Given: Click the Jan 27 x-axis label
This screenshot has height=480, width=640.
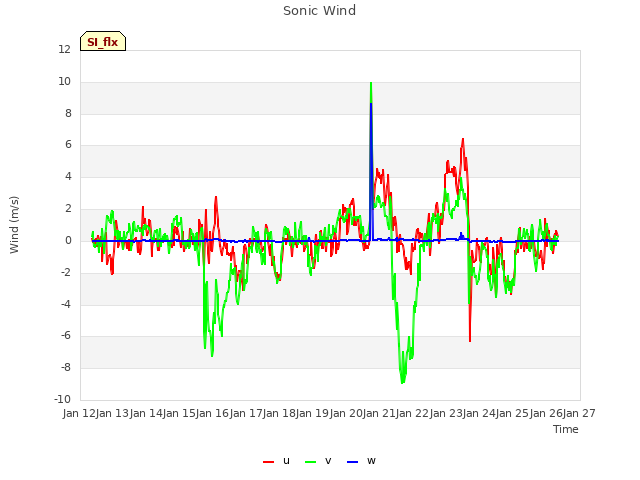Looking at the screenshot, I should pos(579,413).
